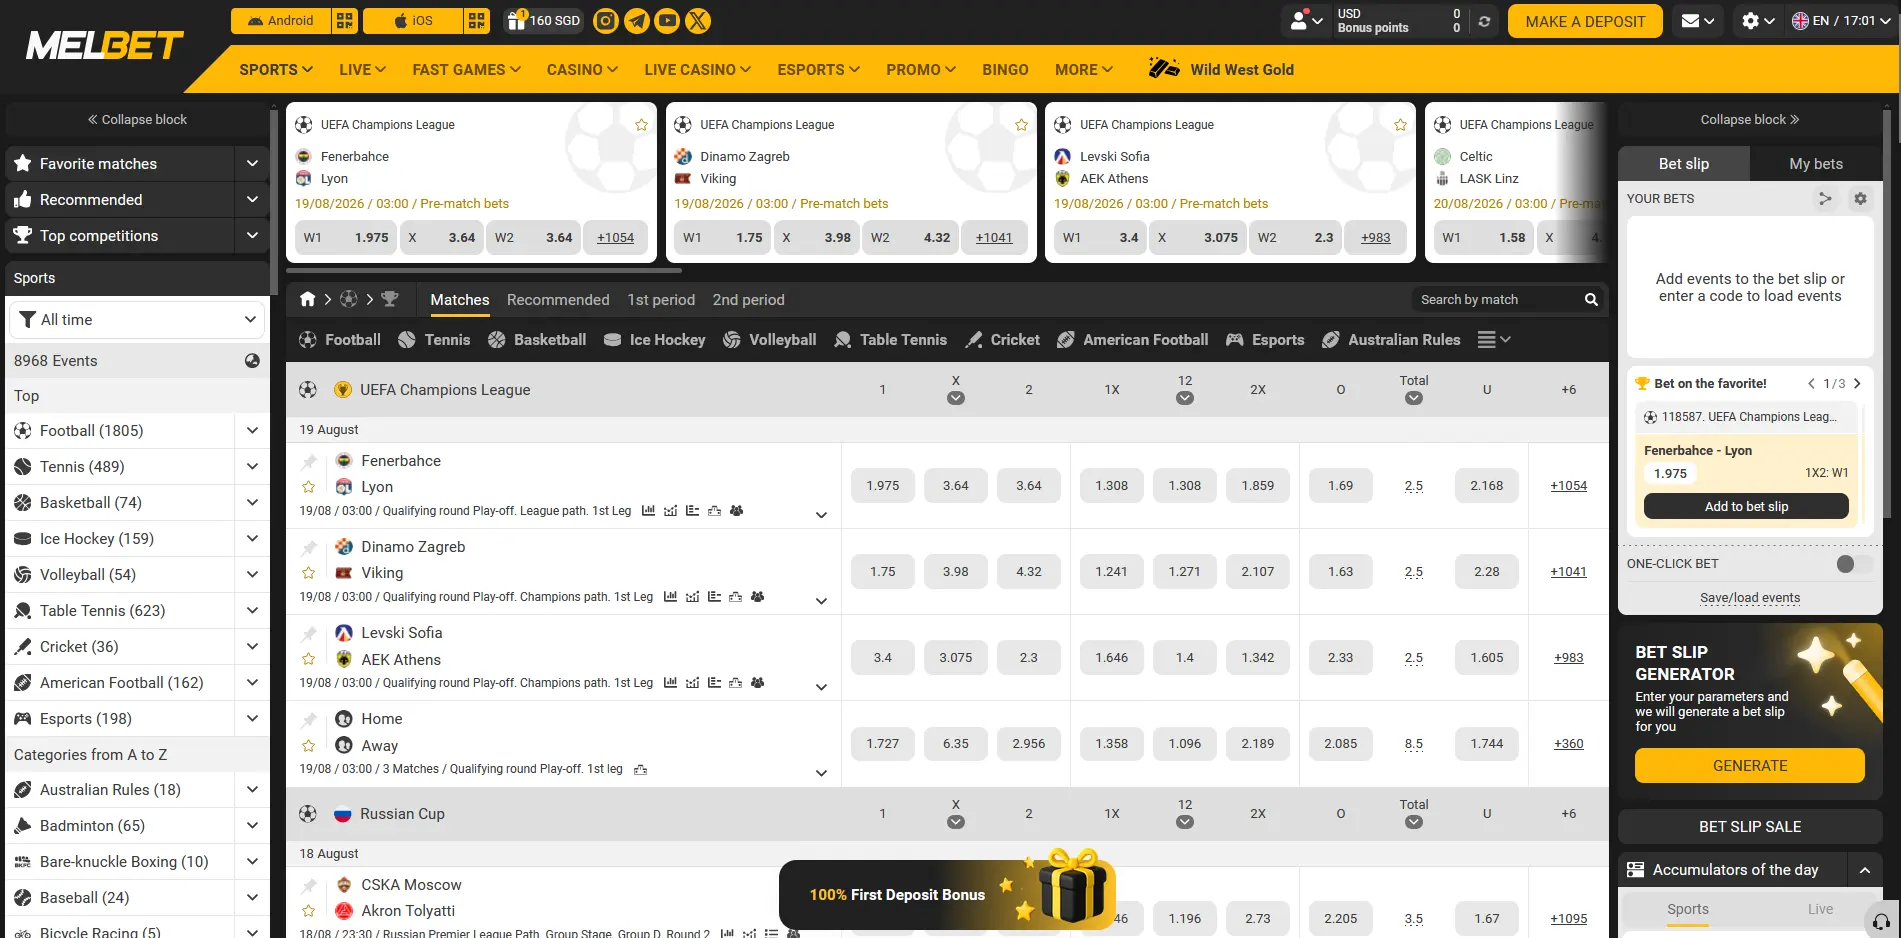
Task: Click the left sidebar vertical scrollbar
Action: (x=273, y=200)
